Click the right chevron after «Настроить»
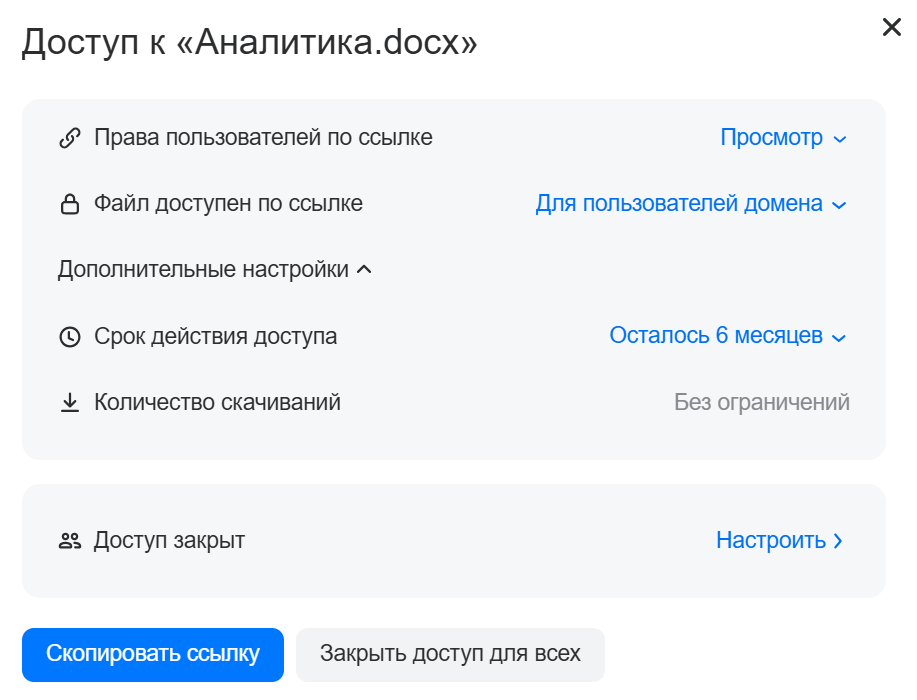This screenshot has width=917, height=700. pos(838,541)
